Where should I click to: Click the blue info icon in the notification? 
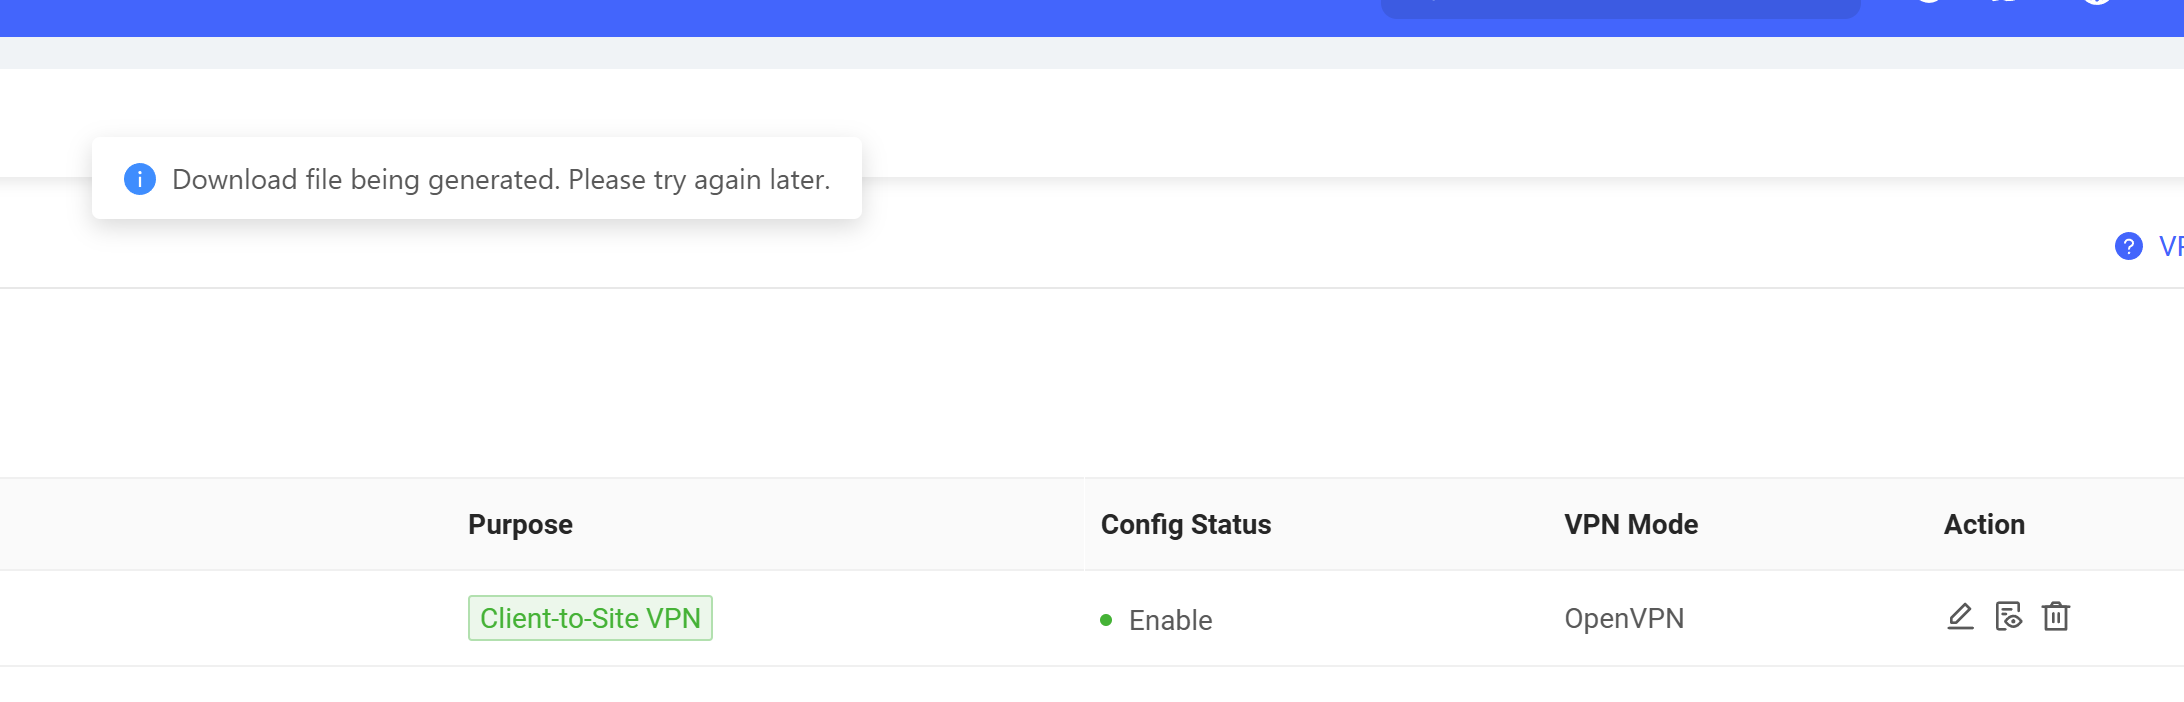click(x=140, y=179)
